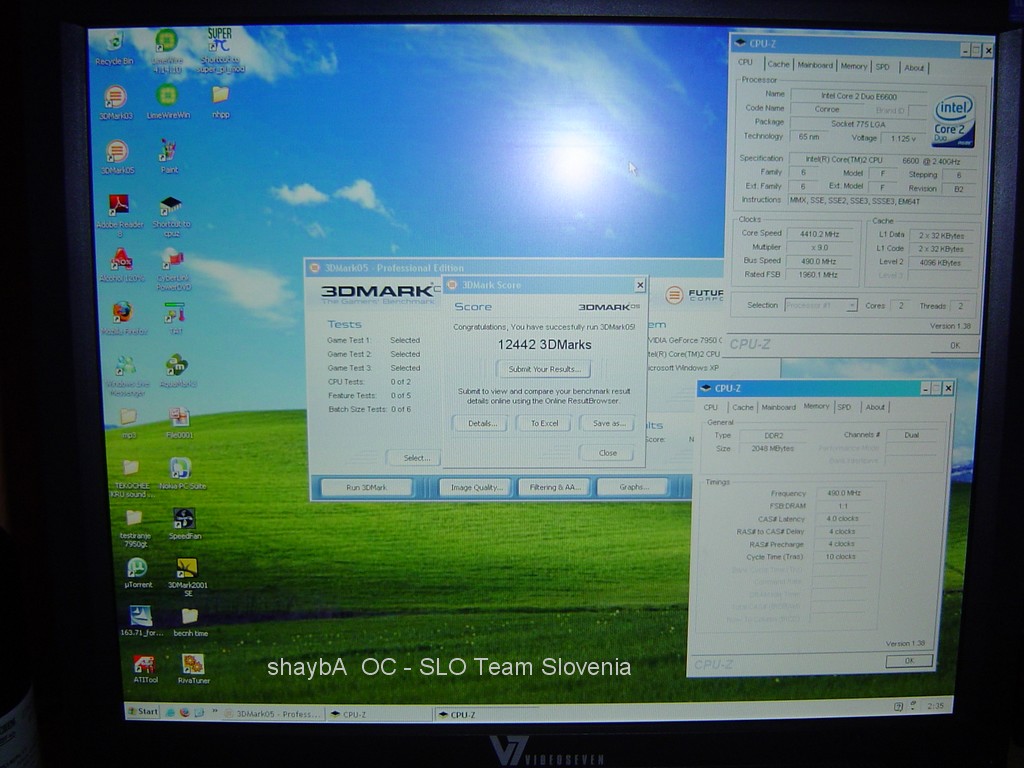This screenshot has width=1024, height=768.
Task: Open the Graphs... button in 3DMark05
Action: click(x=633, y=487)
